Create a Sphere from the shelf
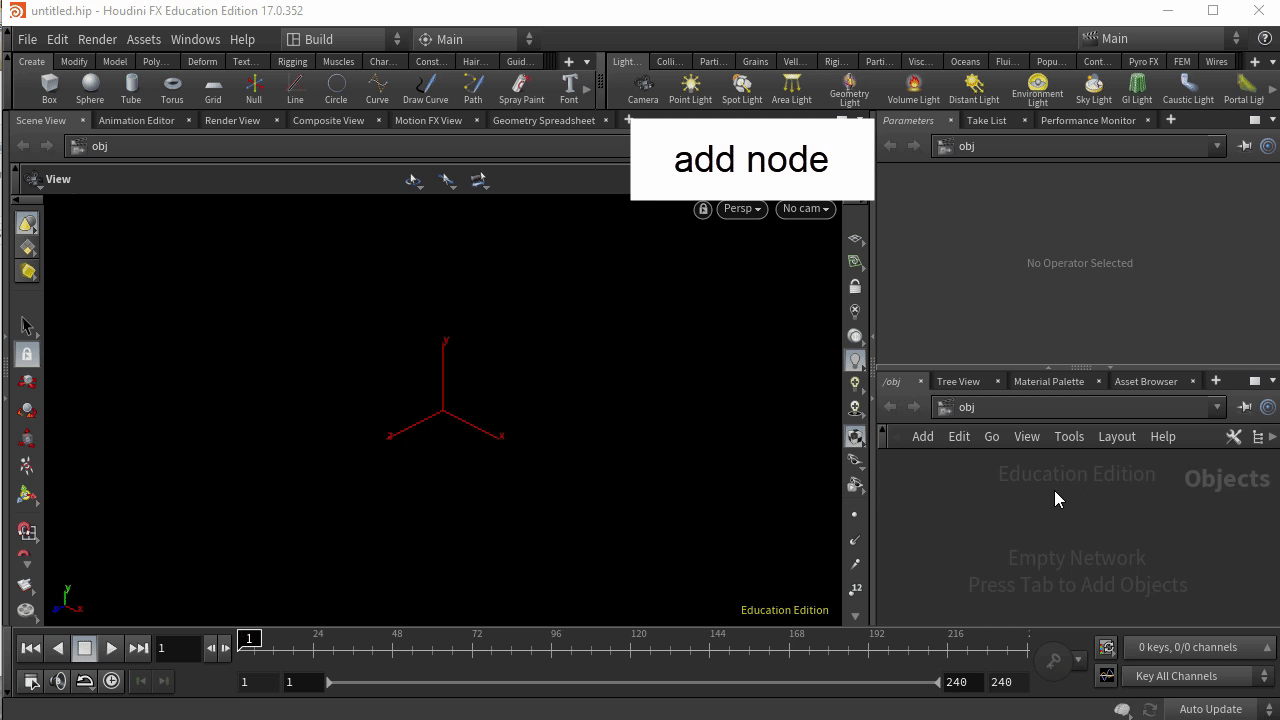Image resolution: width=1280 pixels, height=720 pixels. click(90, 88)
